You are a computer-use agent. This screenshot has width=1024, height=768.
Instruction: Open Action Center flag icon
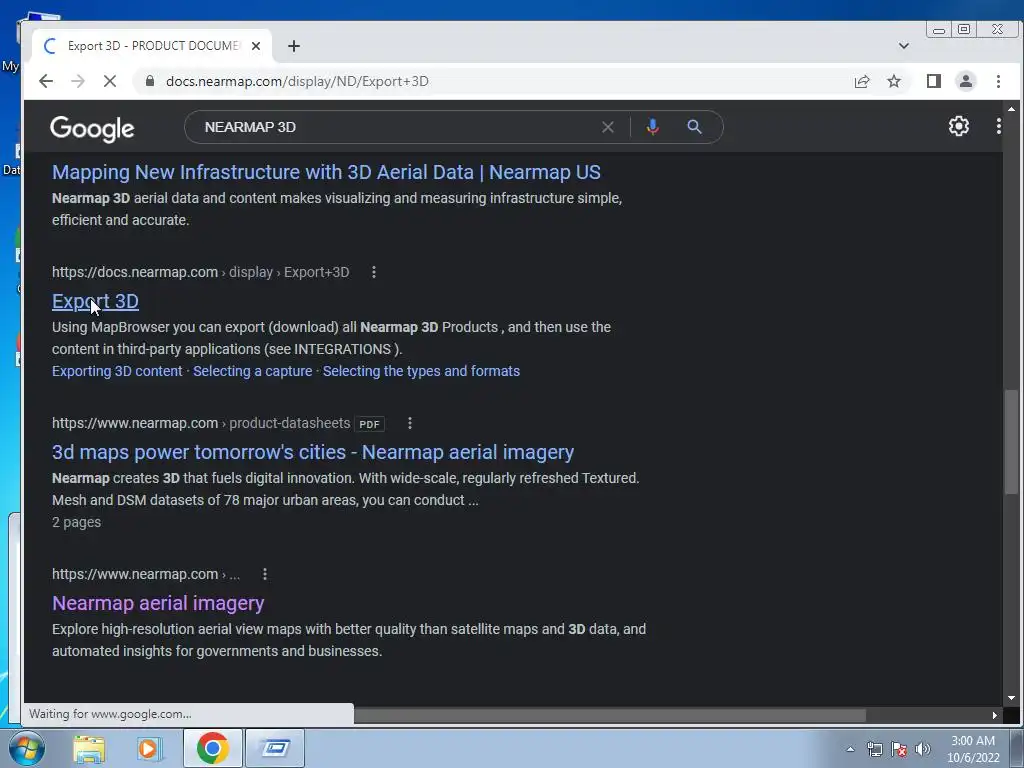[x=899, y=749]
